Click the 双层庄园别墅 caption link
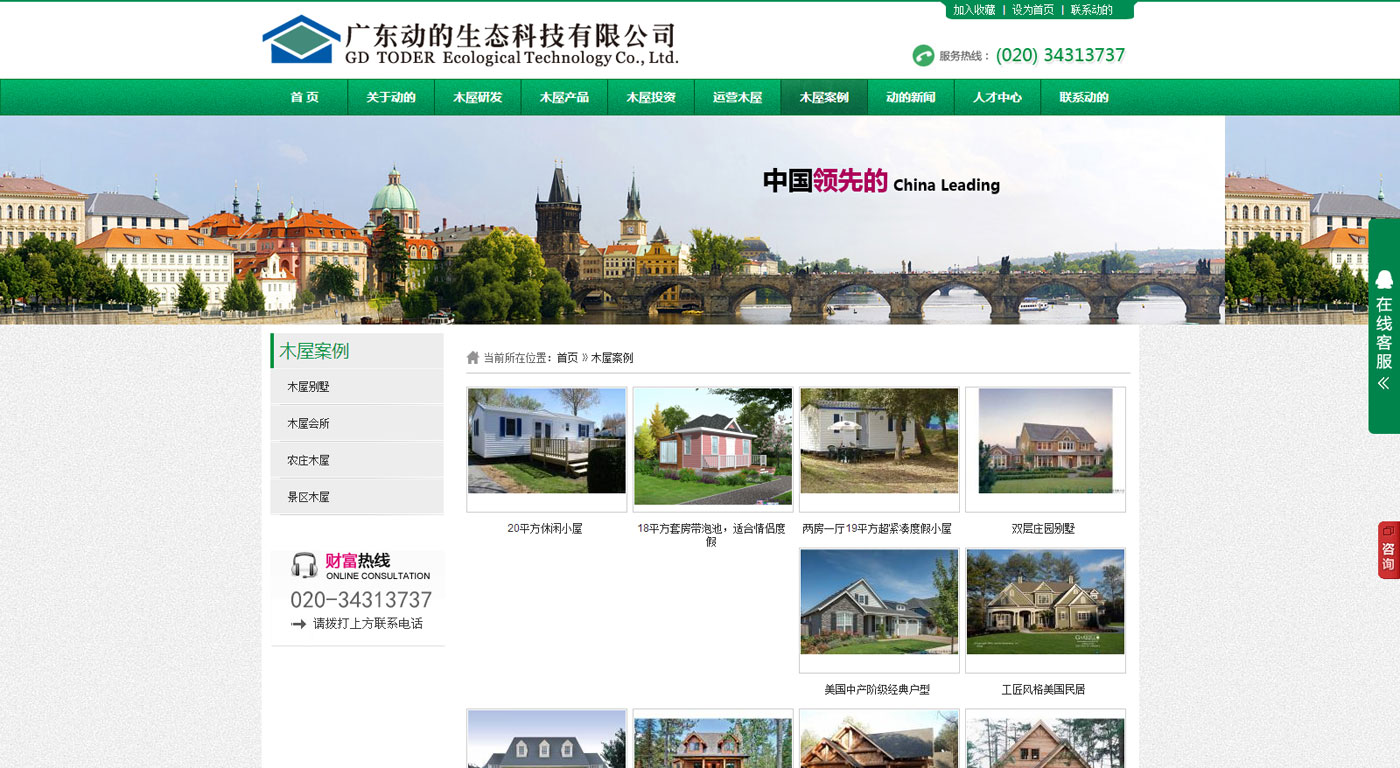This screenshot has width=1400, height=768. pos(1043,529)
